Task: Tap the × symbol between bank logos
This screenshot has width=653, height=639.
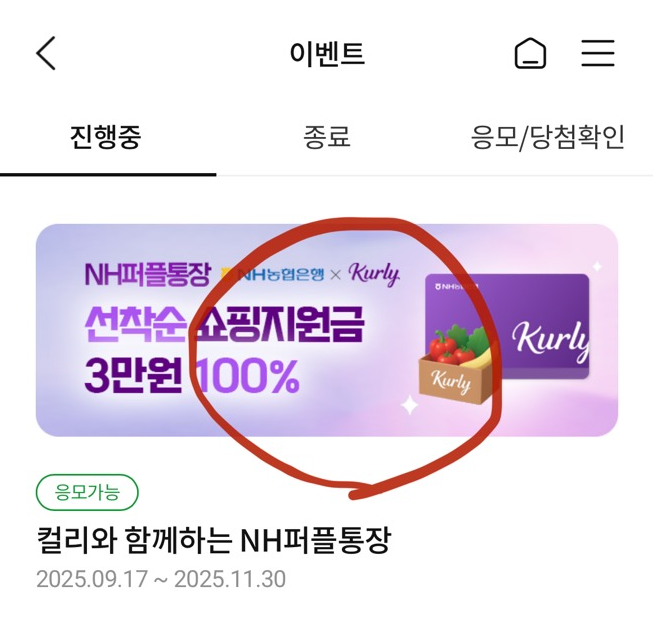Action: 336,275
